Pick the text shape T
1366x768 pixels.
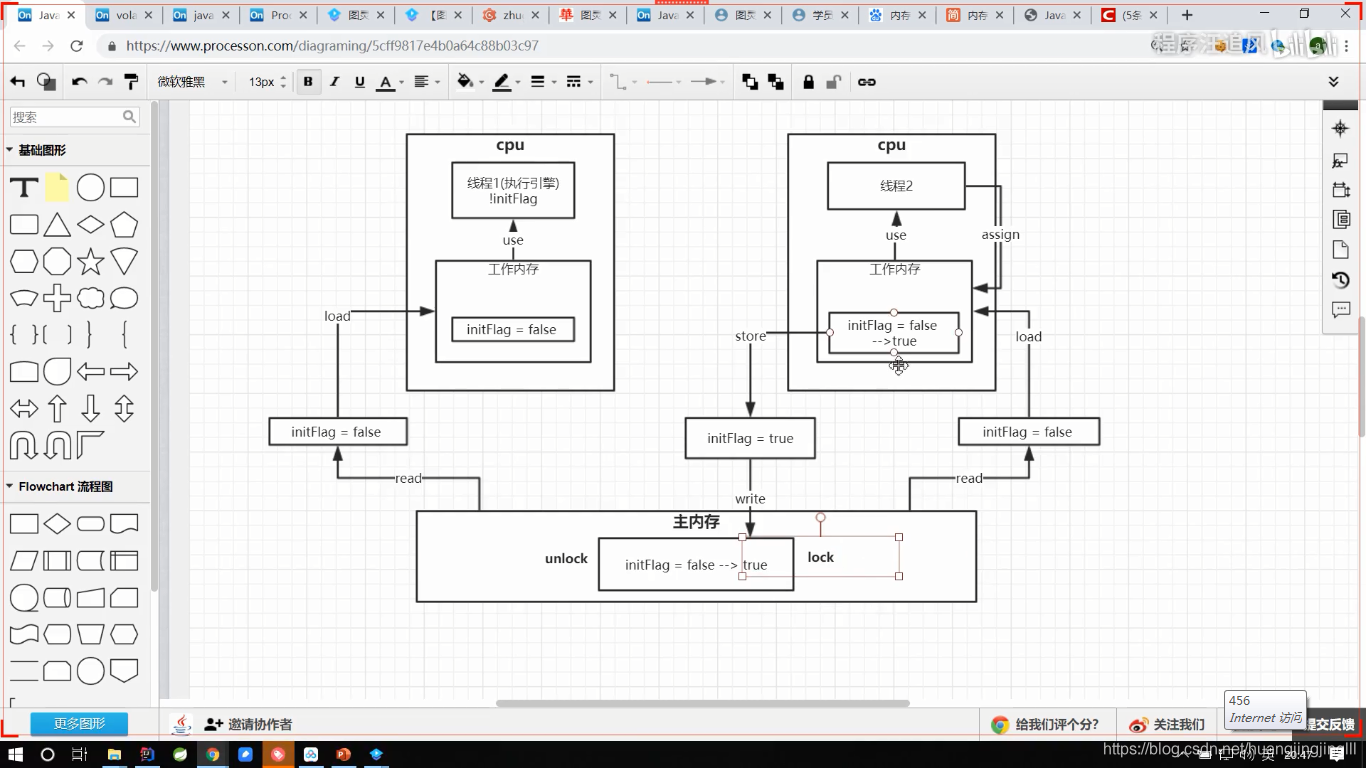click(24, 188)
